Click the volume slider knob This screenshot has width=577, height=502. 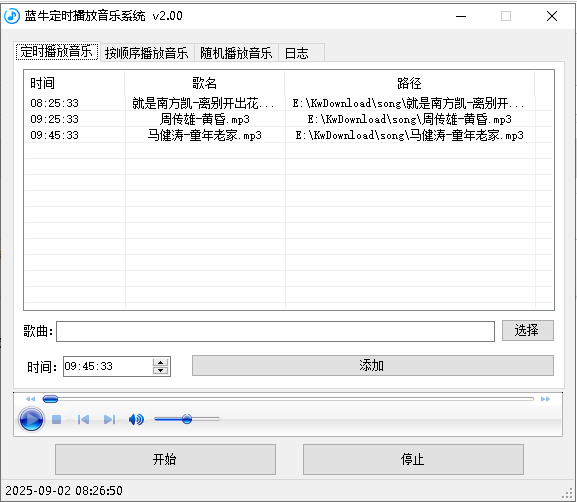187,419
